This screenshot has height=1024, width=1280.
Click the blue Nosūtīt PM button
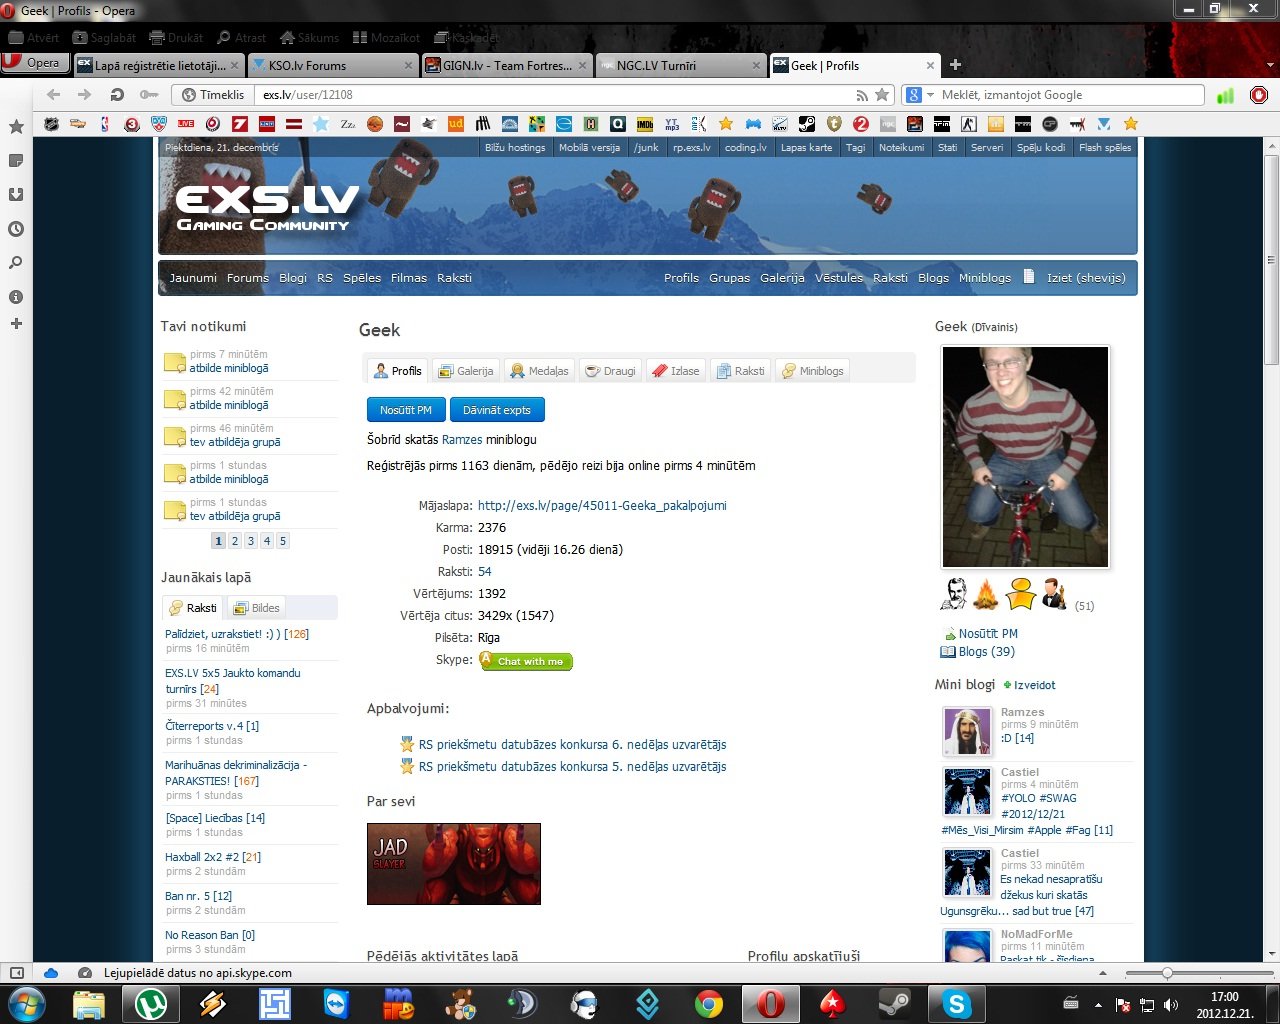406,410
